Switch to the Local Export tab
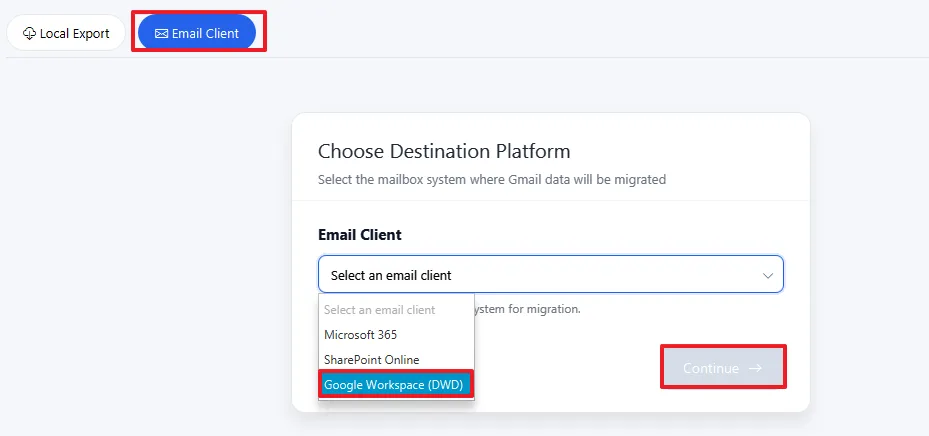The width and height of the screenshot is (929, 436). tap(66, 33)
